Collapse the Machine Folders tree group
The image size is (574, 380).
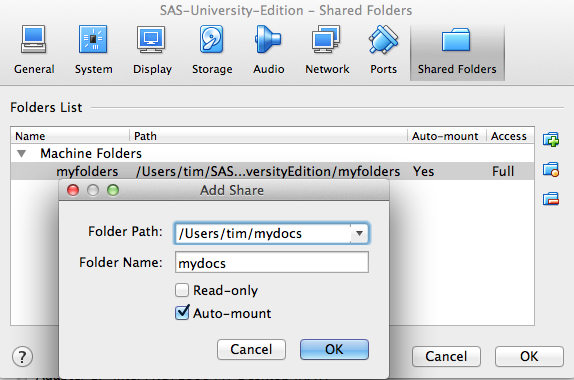tap(22, 153)
